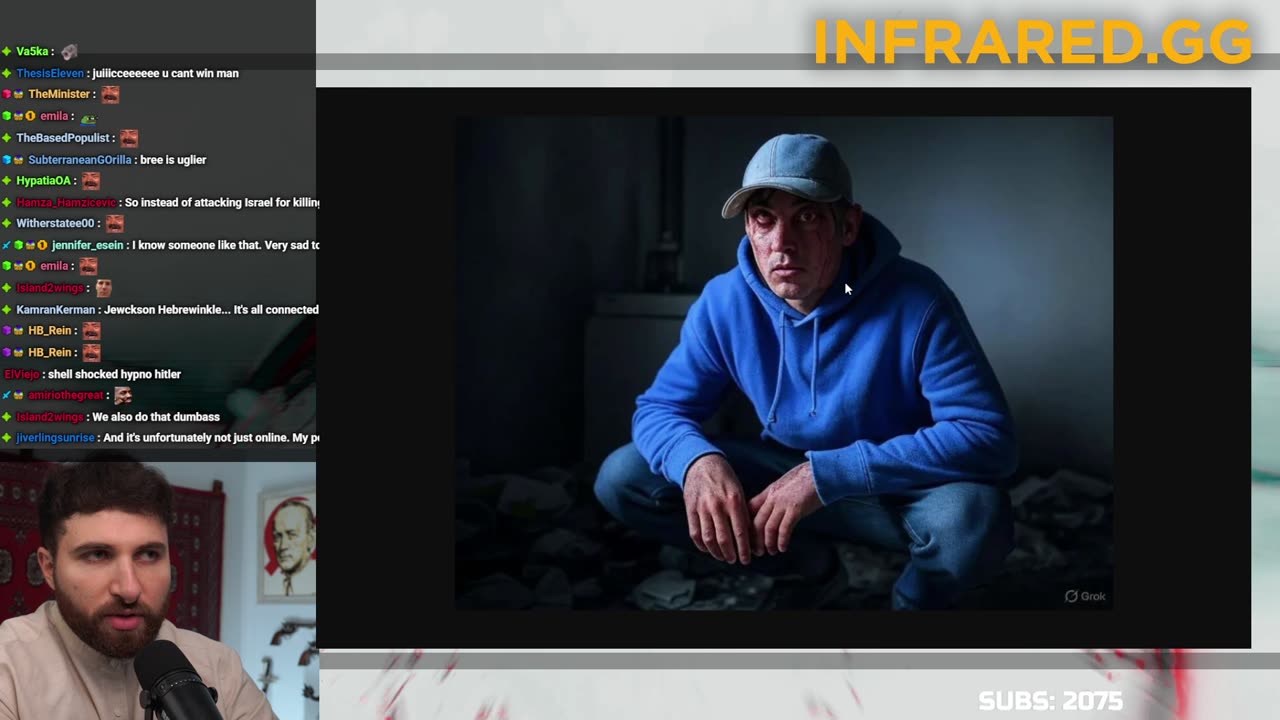Click the 'SUBS: 2075' counter
1280x720 pixels.
coord(1051,701)
